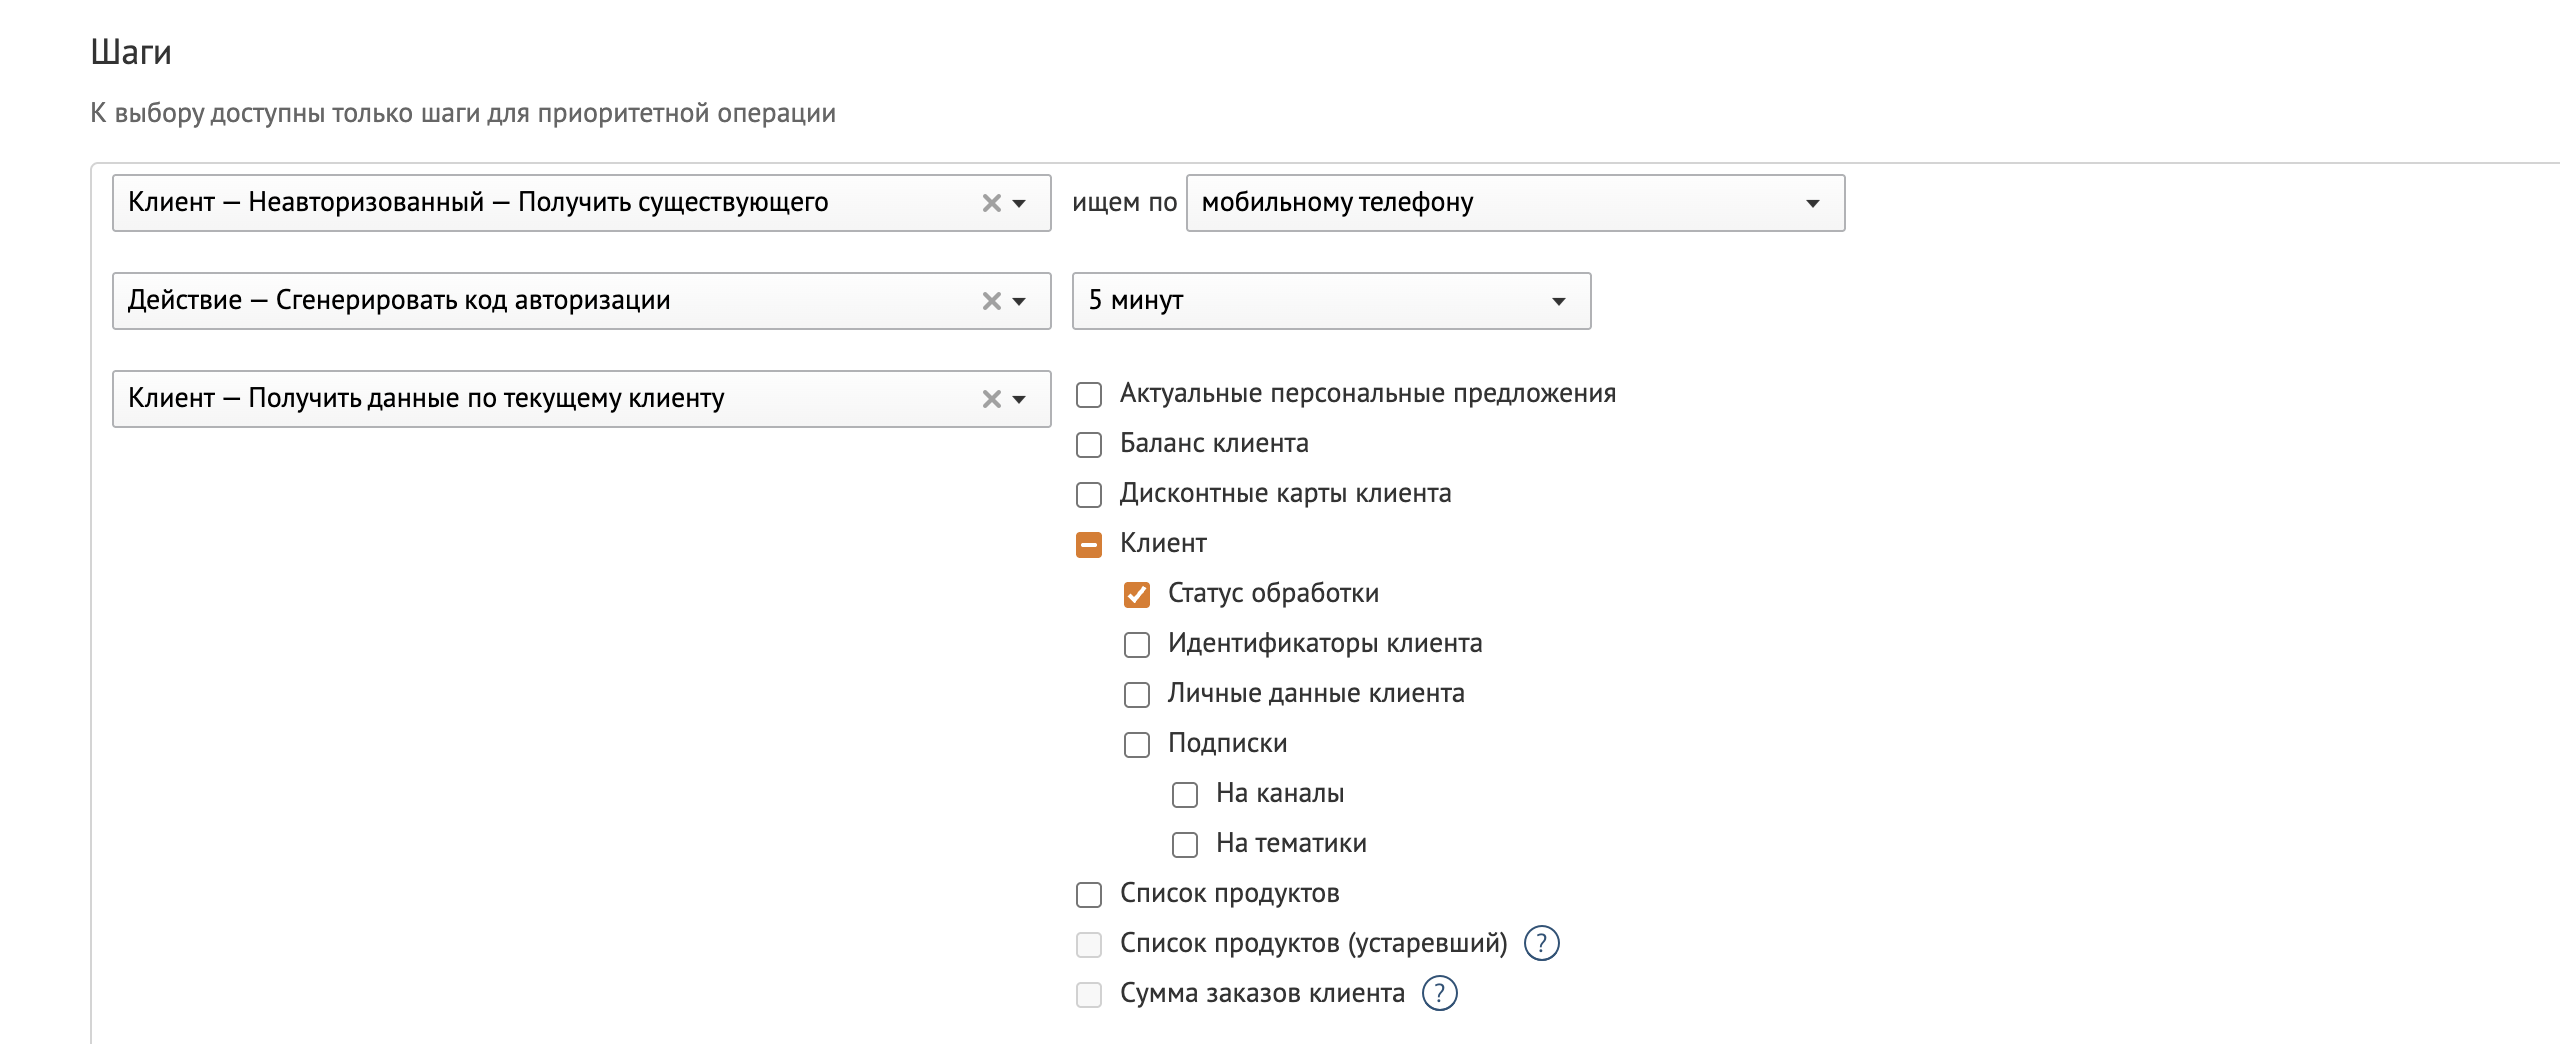Click the 'Личные данные клиента' label

pyautogui.click(x=1316, y=693)
